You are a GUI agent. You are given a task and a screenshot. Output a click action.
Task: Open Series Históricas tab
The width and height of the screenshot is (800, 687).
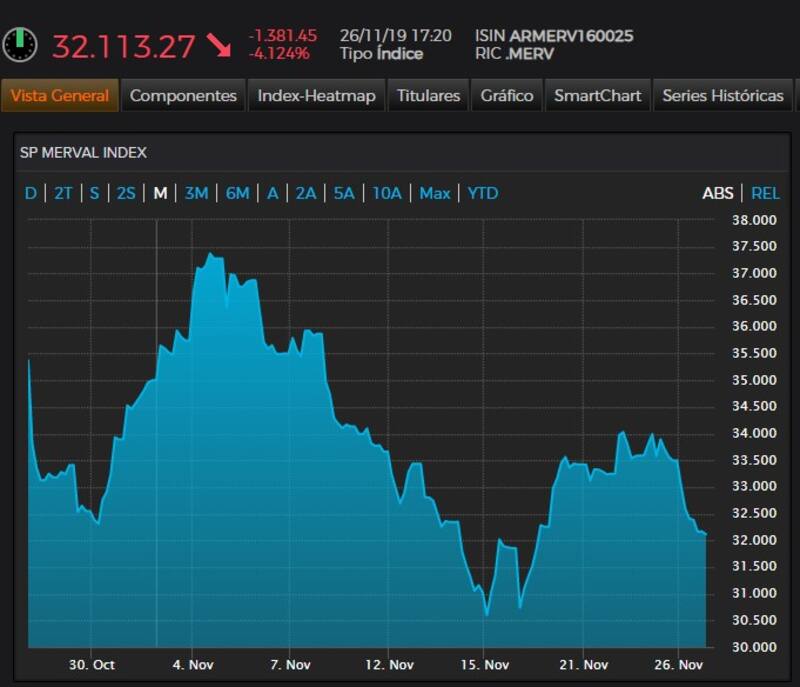[x=722, y=96]
